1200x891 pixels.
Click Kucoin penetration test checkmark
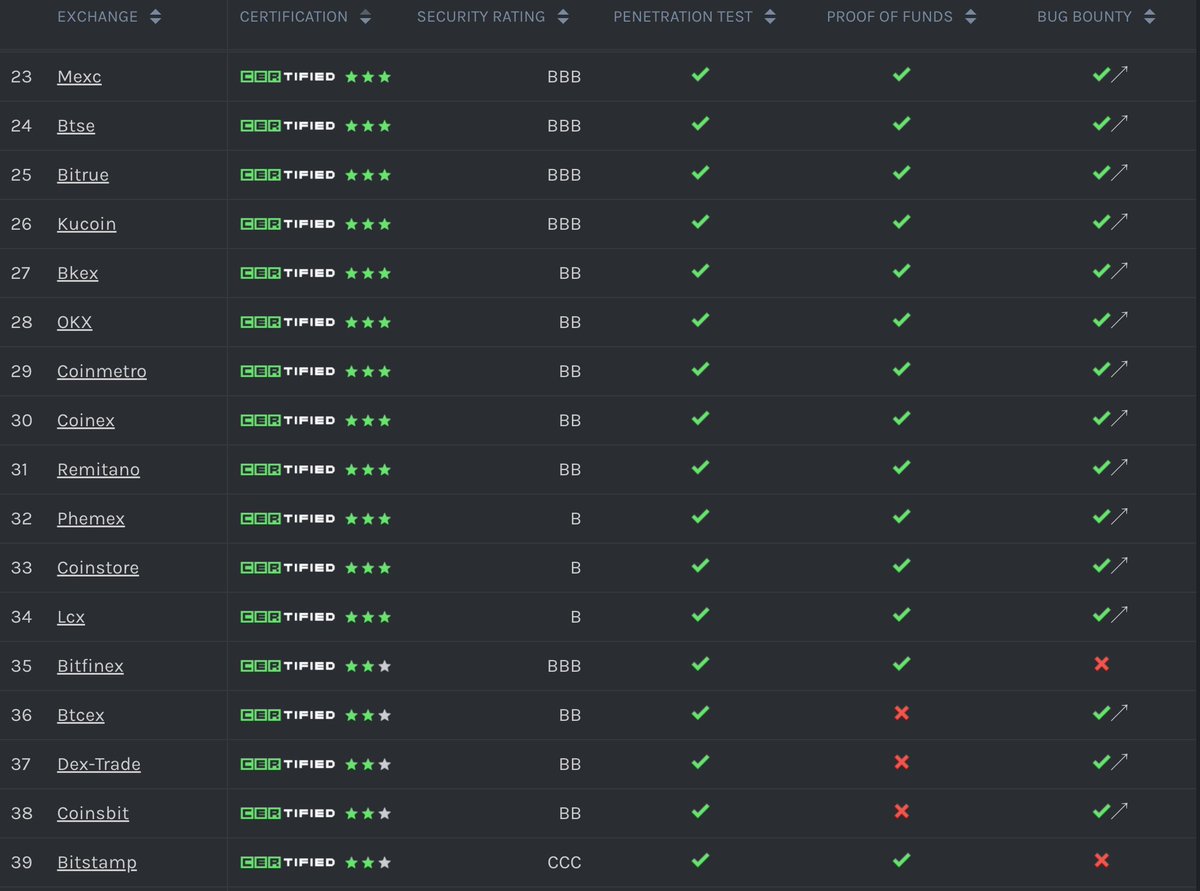coord(700,222)
